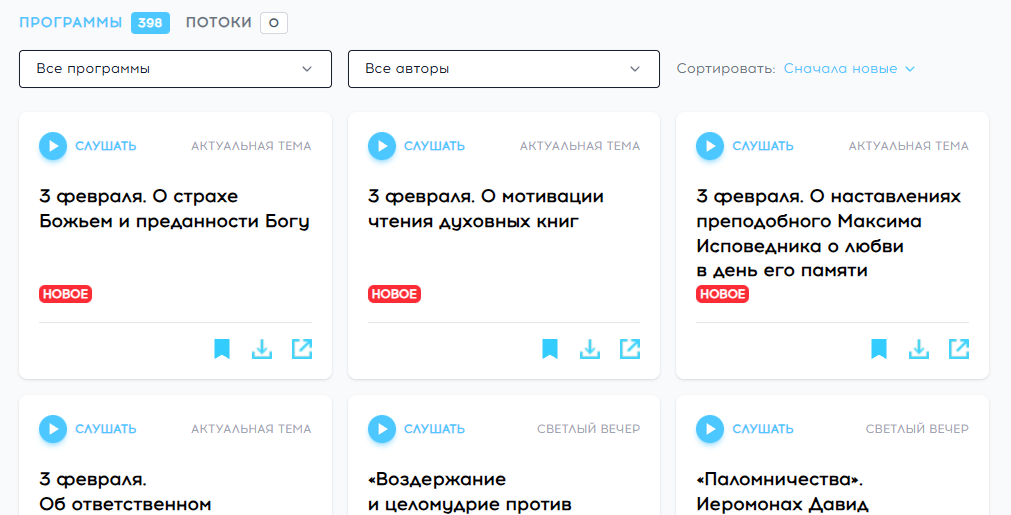This screenshot has height=515, width=1011.
Task: Click «Актуальная тема» on «Об ответственном» card
Action: pos(251,429)
